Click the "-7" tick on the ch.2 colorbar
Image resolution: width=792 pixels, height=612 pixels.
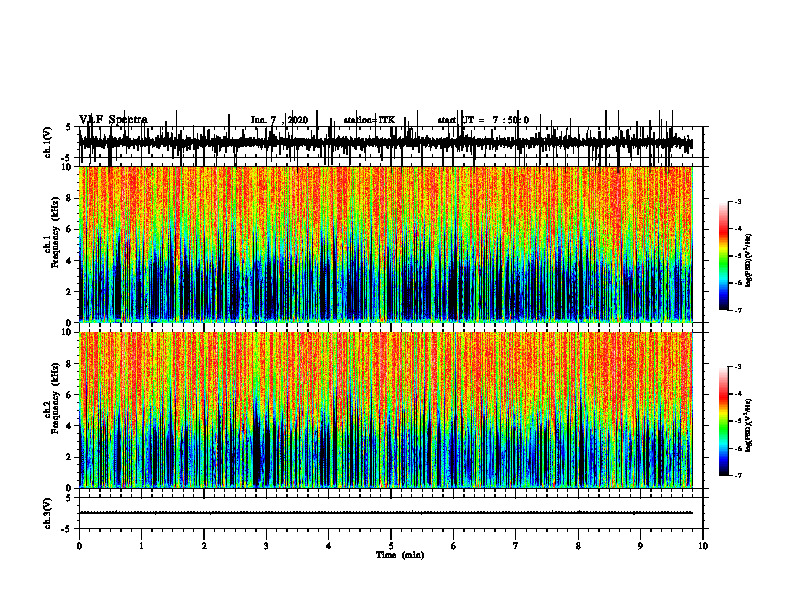pyautogui.click(x=738, y=476)
